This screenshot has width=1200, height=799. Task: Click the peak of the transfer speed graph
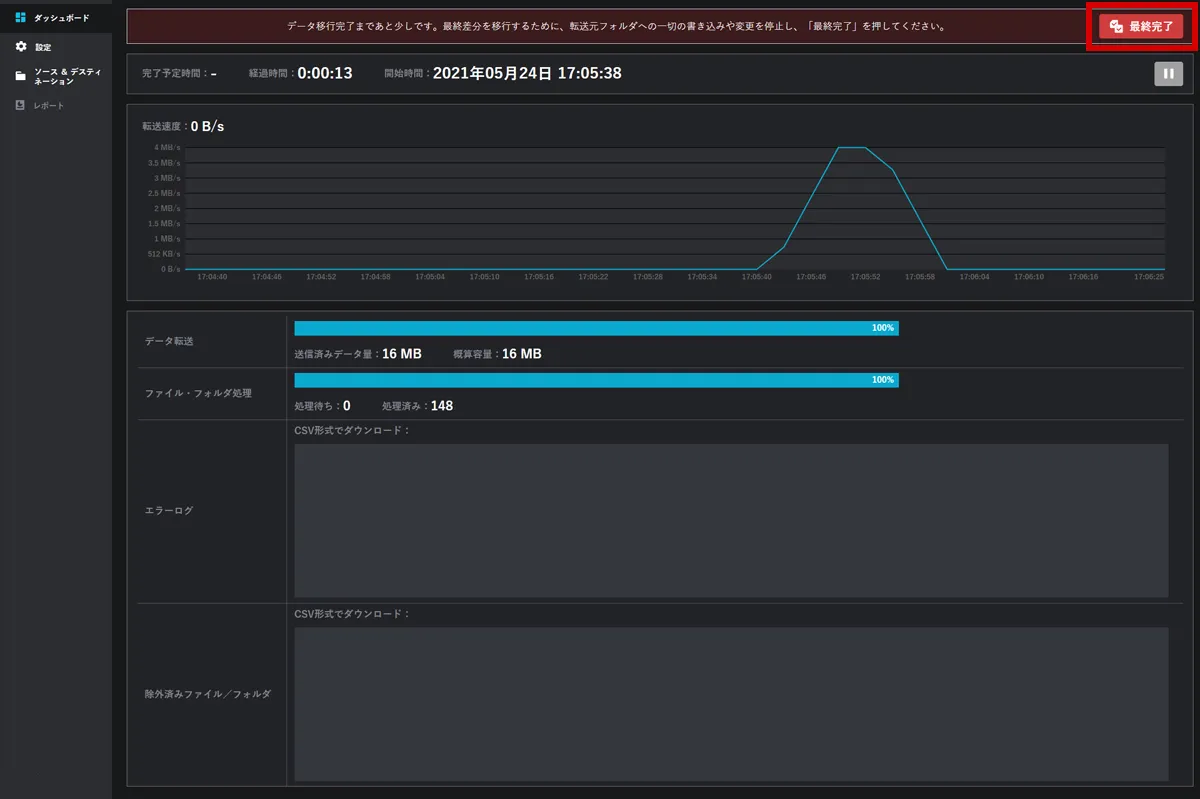click(x=851, y=148)
